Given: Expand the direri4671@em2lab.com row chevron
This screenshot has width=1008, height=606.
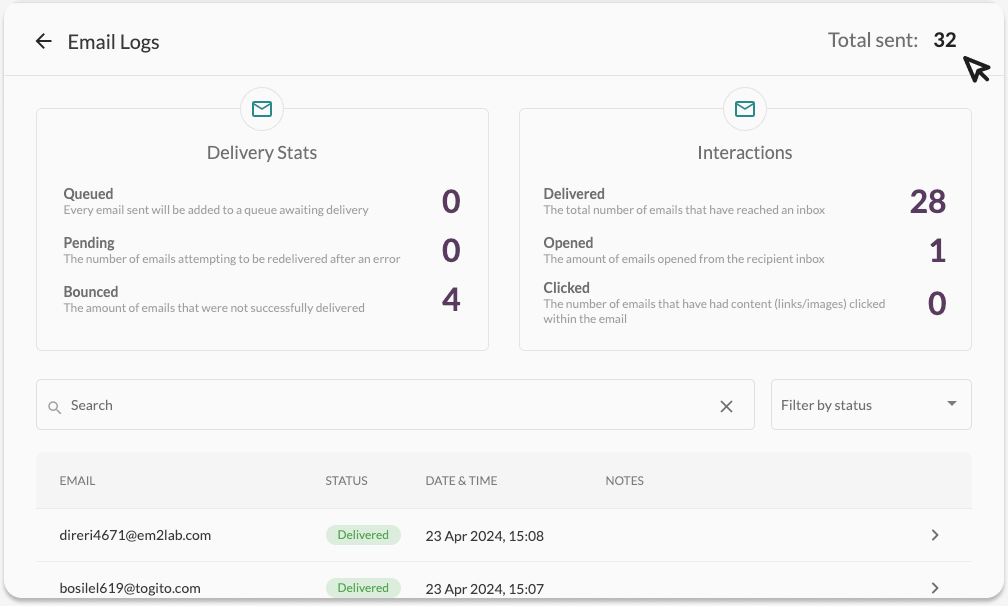Looking at the screenshot, I should coord(935,535).
